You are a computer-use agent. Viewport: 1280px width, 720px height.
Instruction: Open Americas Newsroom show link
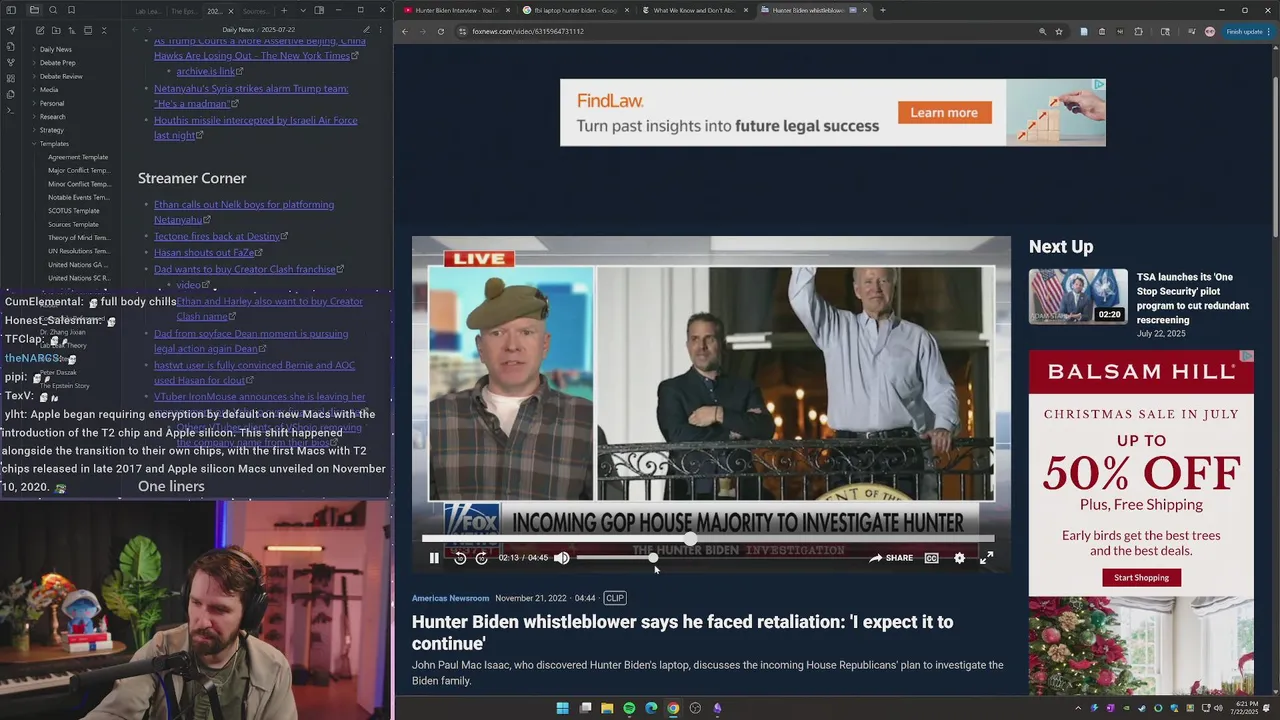(450, 598)
